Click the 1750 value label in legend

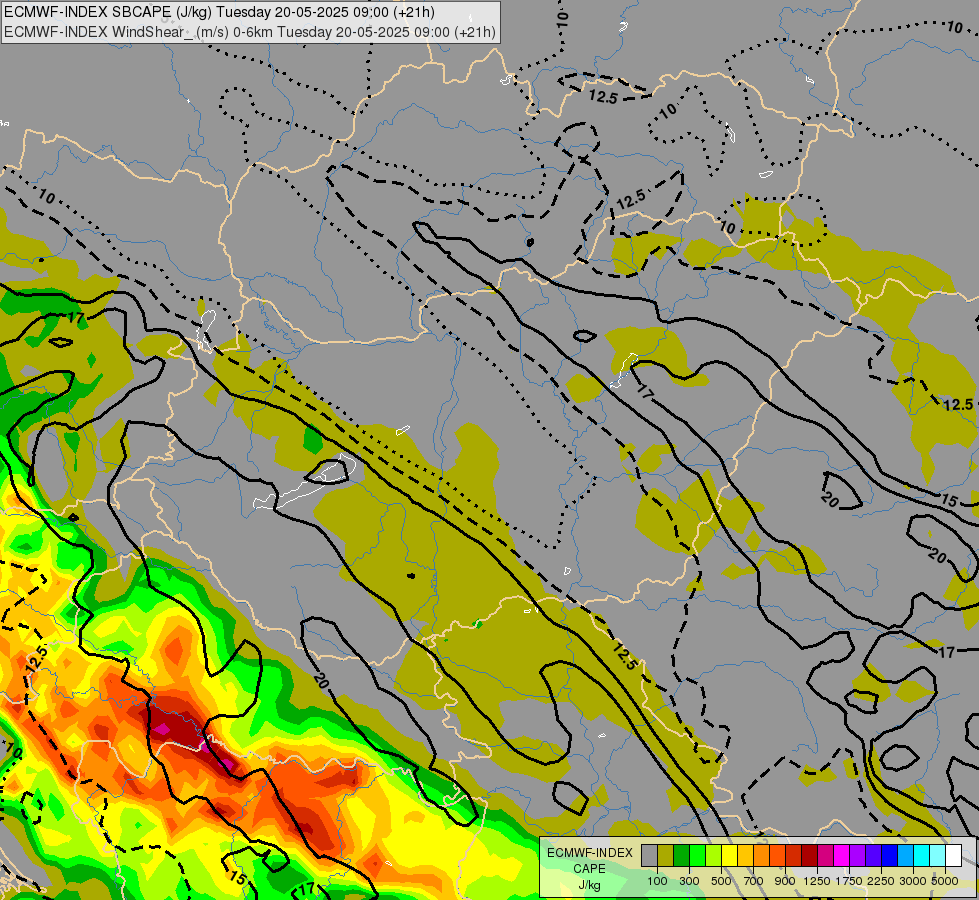849,881
